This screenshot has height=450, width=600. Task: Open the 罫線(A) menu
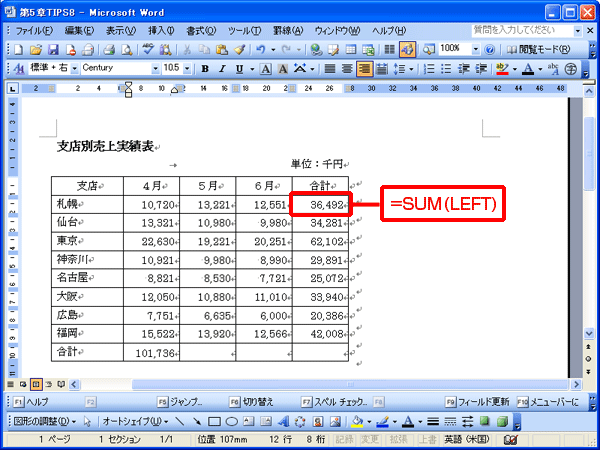click(x=288, y=31)
